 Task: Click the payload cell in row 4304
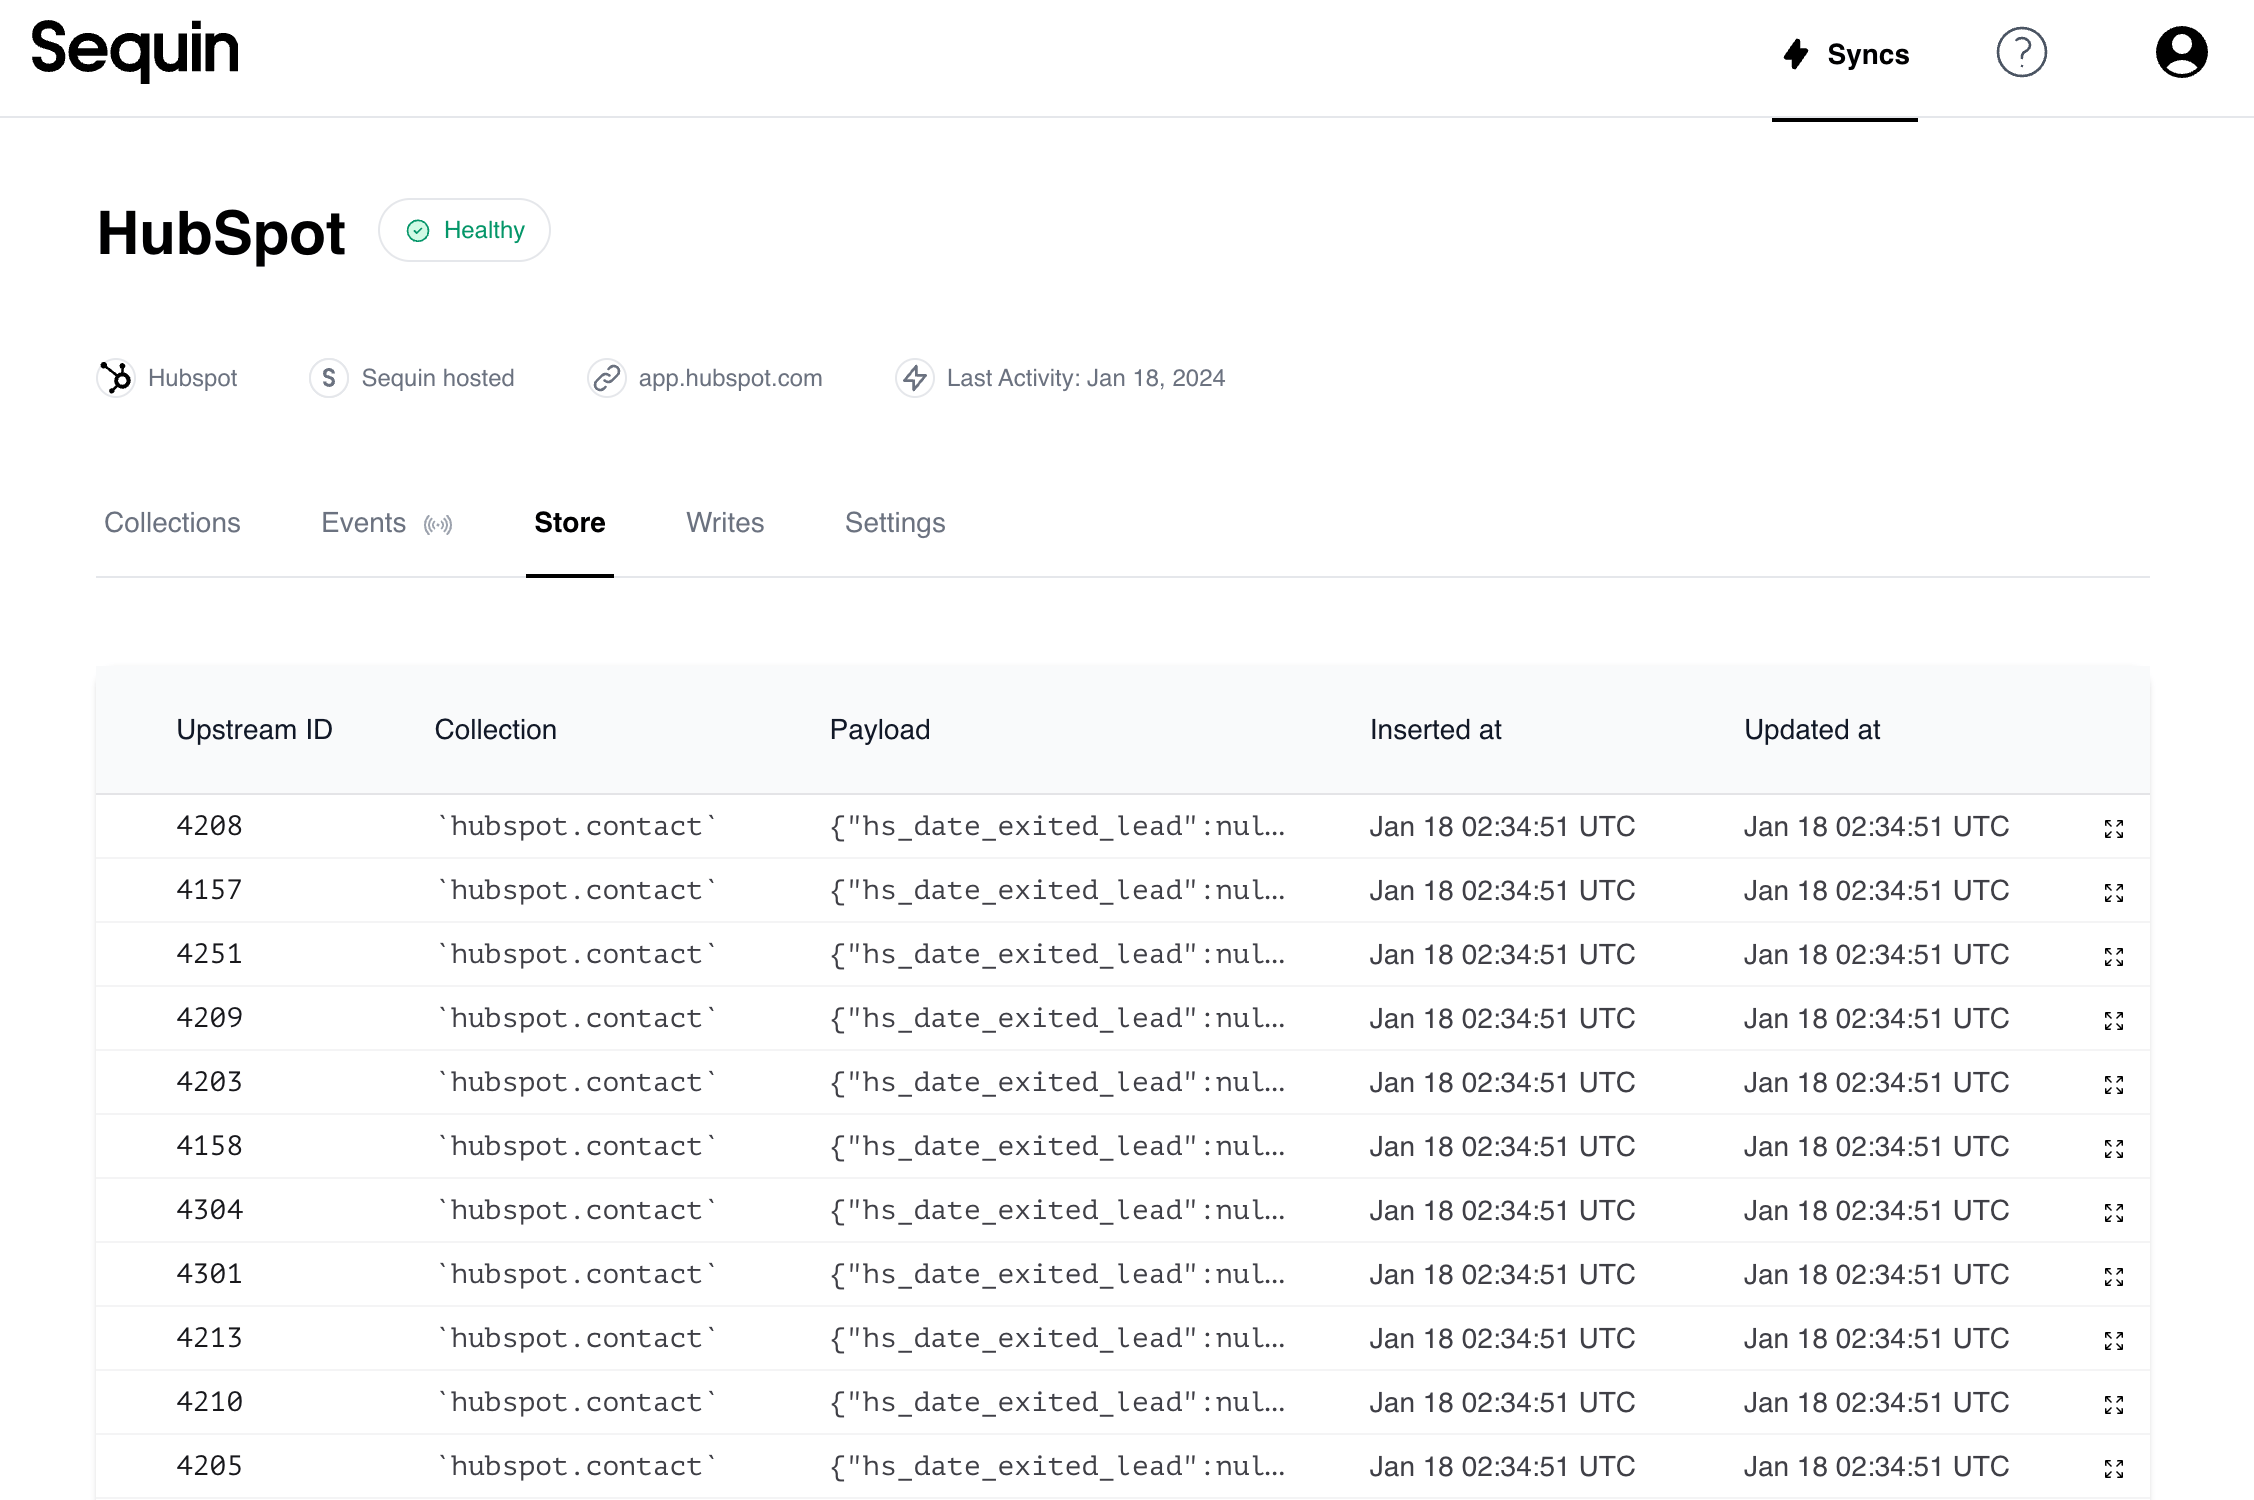pyautogui.click(x=1057, y=1211)
